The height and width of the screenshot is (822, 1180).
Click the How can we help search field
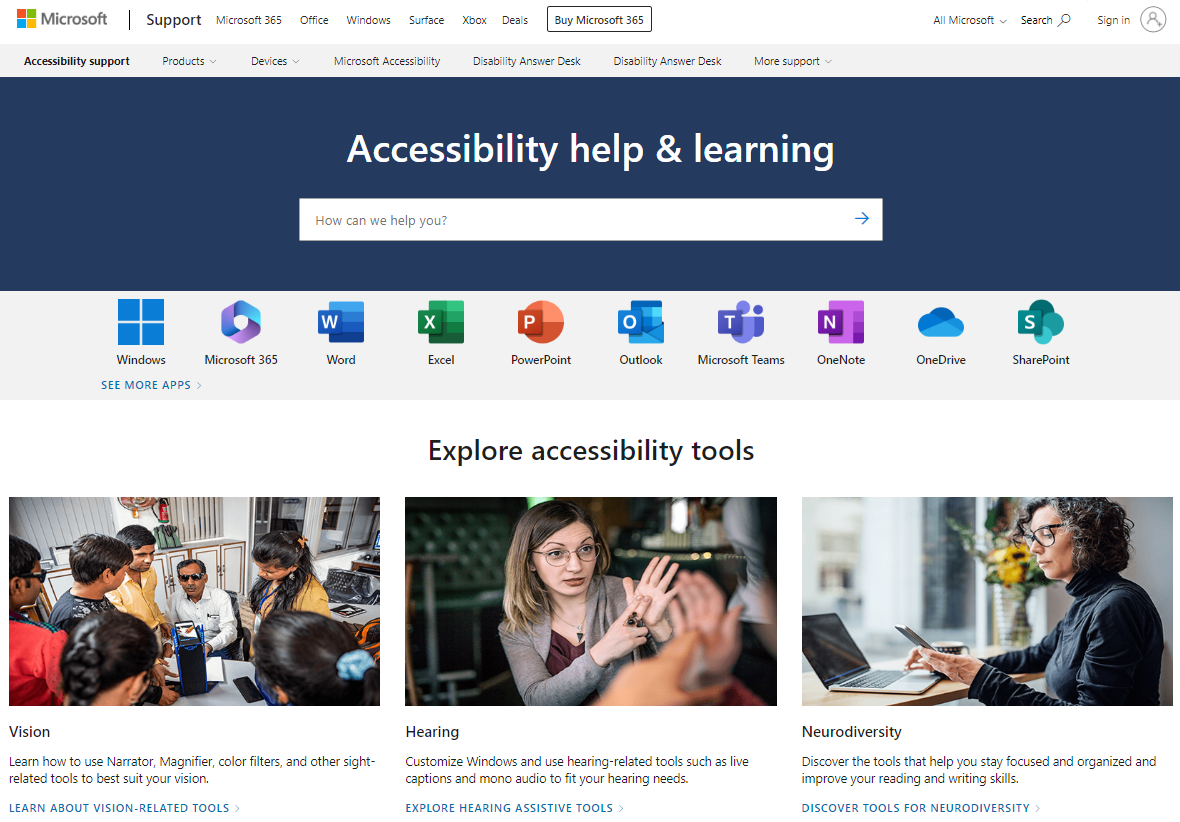(x=570, y=220)
